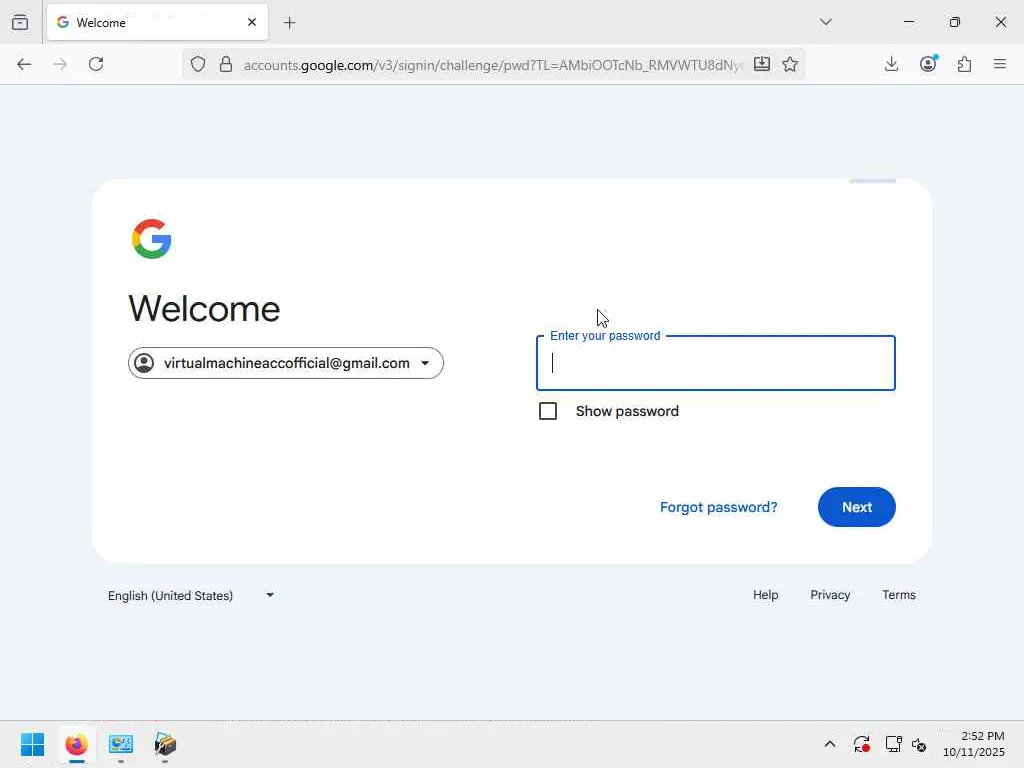The width and height of the screenshot is (1024, 768).
Task: Click the install page icon in the address bar
Action: [761, 64]
